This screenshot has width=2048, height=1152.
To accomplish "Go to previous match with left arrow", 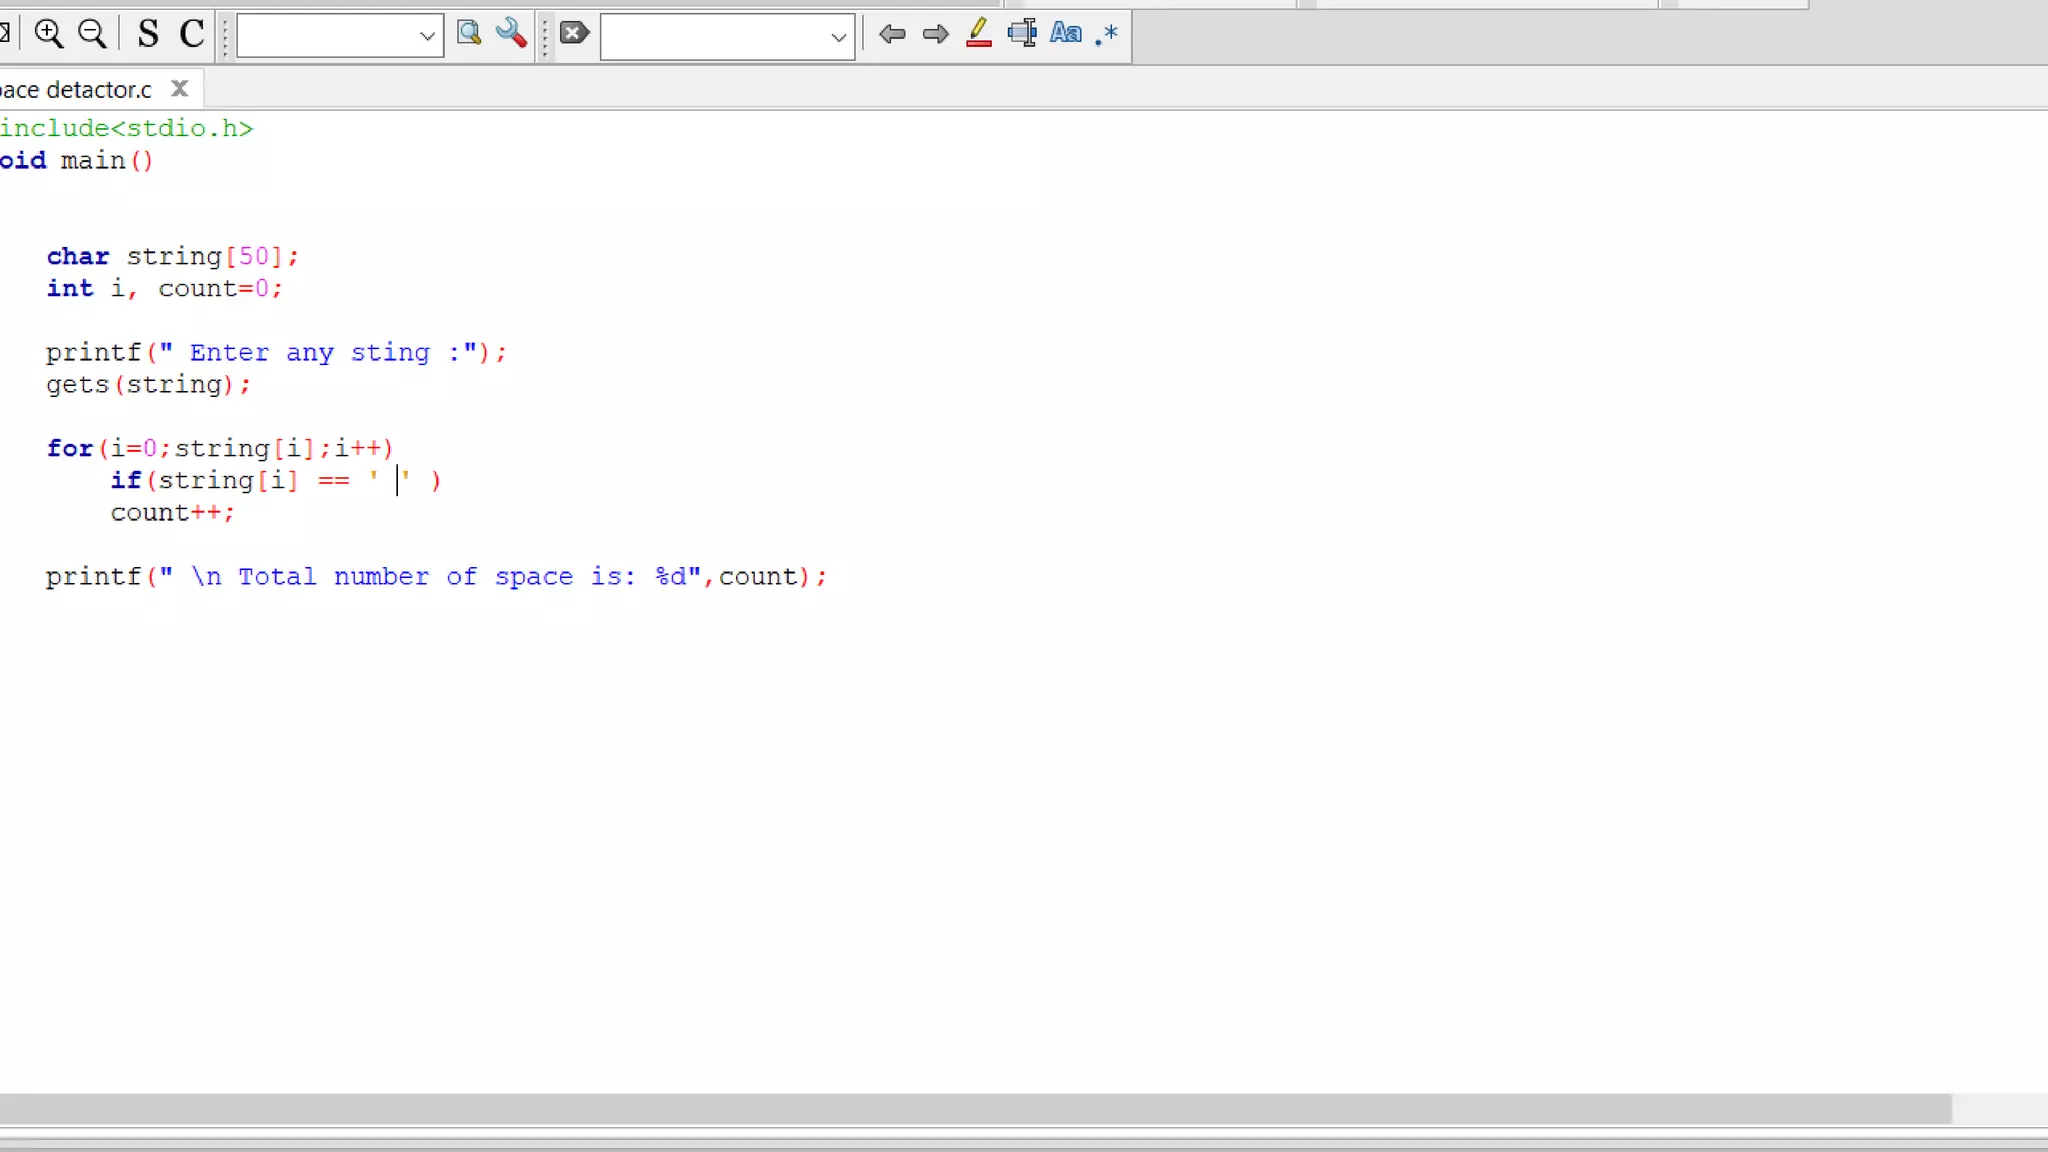I will pyautogui.click(x=892, y=34).
